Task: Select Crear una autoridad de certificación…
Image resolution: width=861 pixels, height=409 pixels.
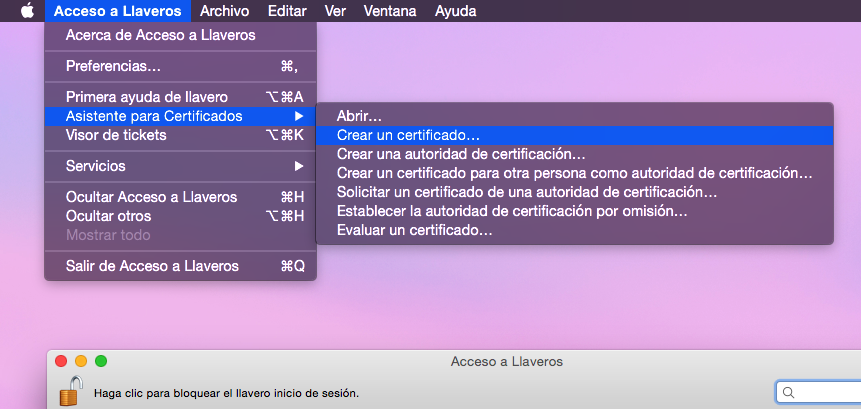Action: (575, 154)
